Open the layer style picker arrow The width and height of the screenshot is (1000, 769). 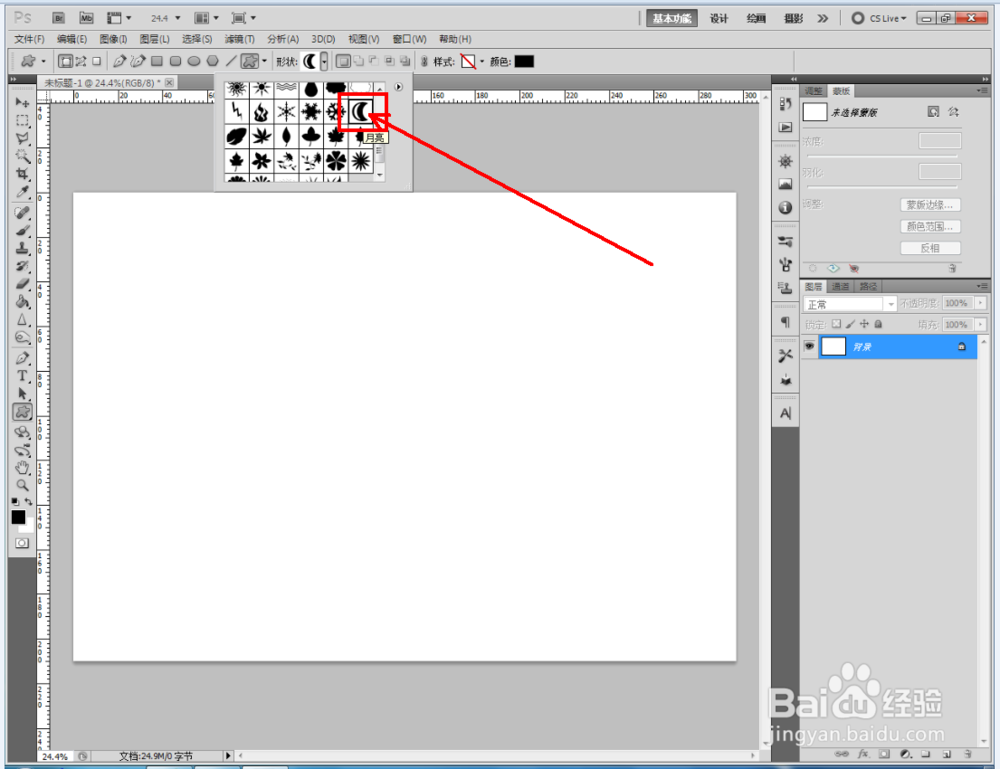[482, 62]
